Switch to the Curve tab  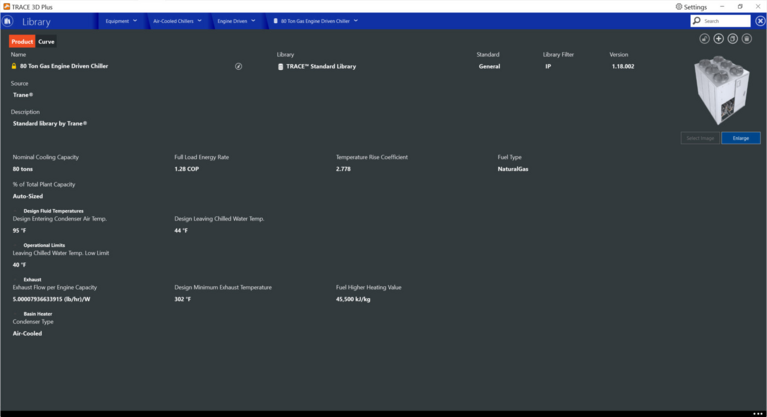(46, 42)
